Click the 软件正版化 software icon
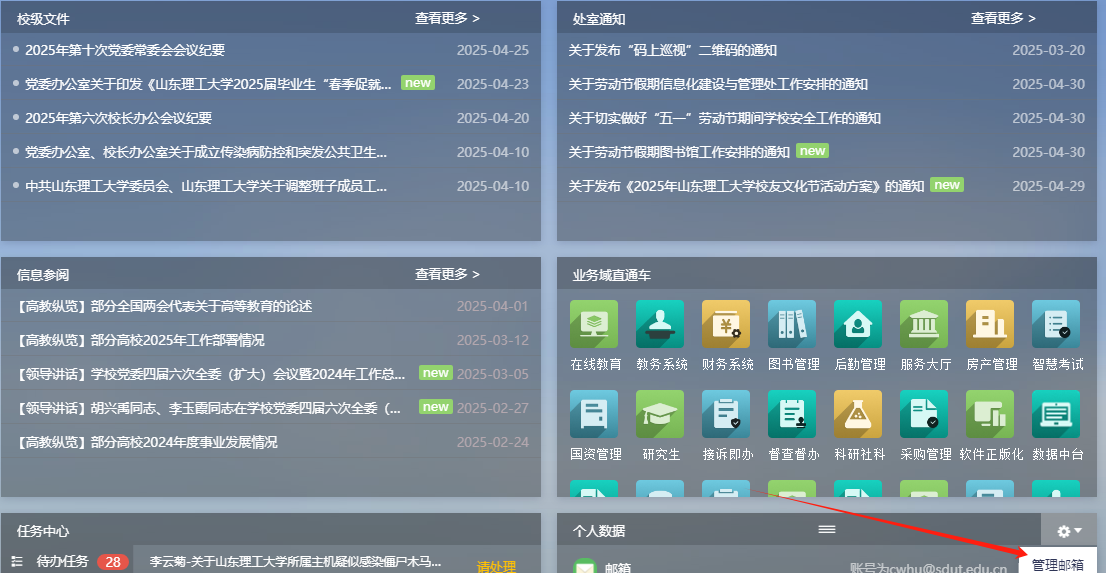The image size is (1106, 573). 990,414
